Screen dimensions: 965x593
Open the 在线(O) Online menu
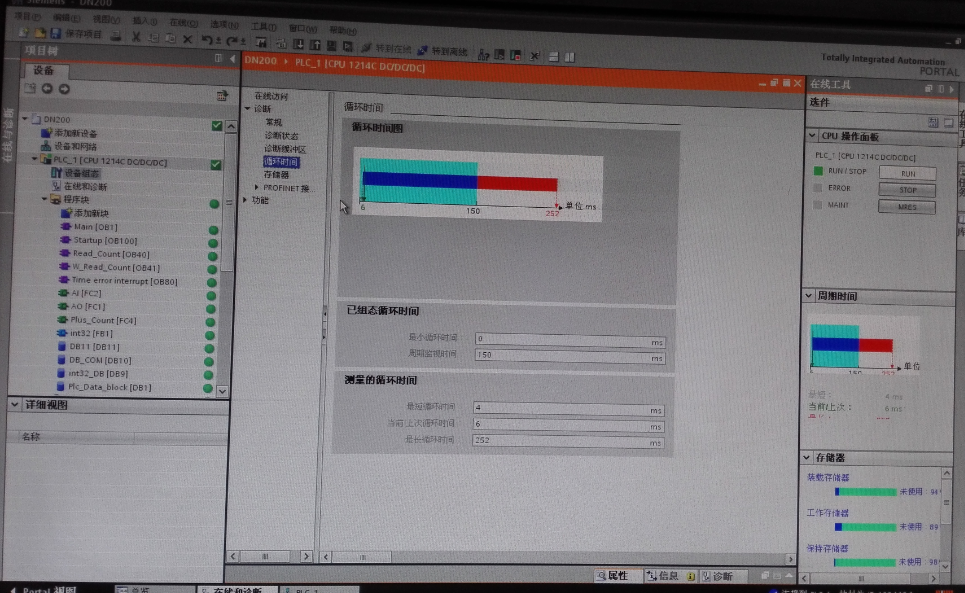tap(181, 19)
